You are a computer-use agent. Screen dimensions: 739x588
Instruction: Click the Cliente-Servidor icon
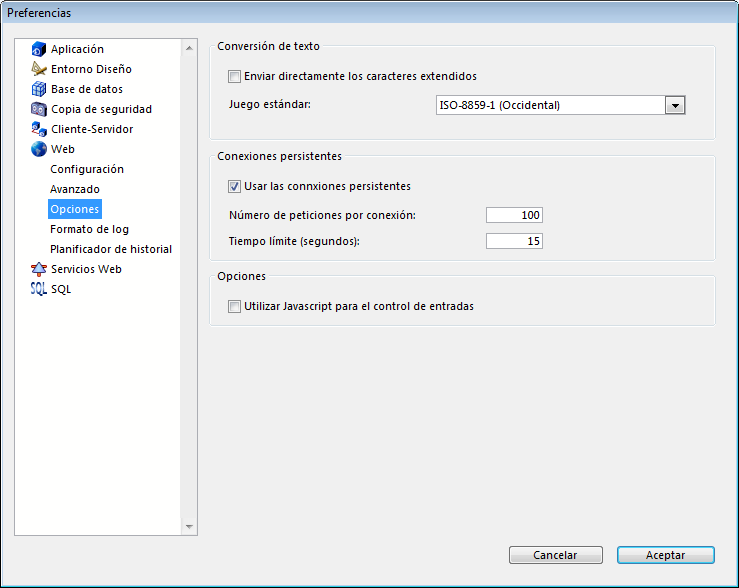(x=39, y=129)
